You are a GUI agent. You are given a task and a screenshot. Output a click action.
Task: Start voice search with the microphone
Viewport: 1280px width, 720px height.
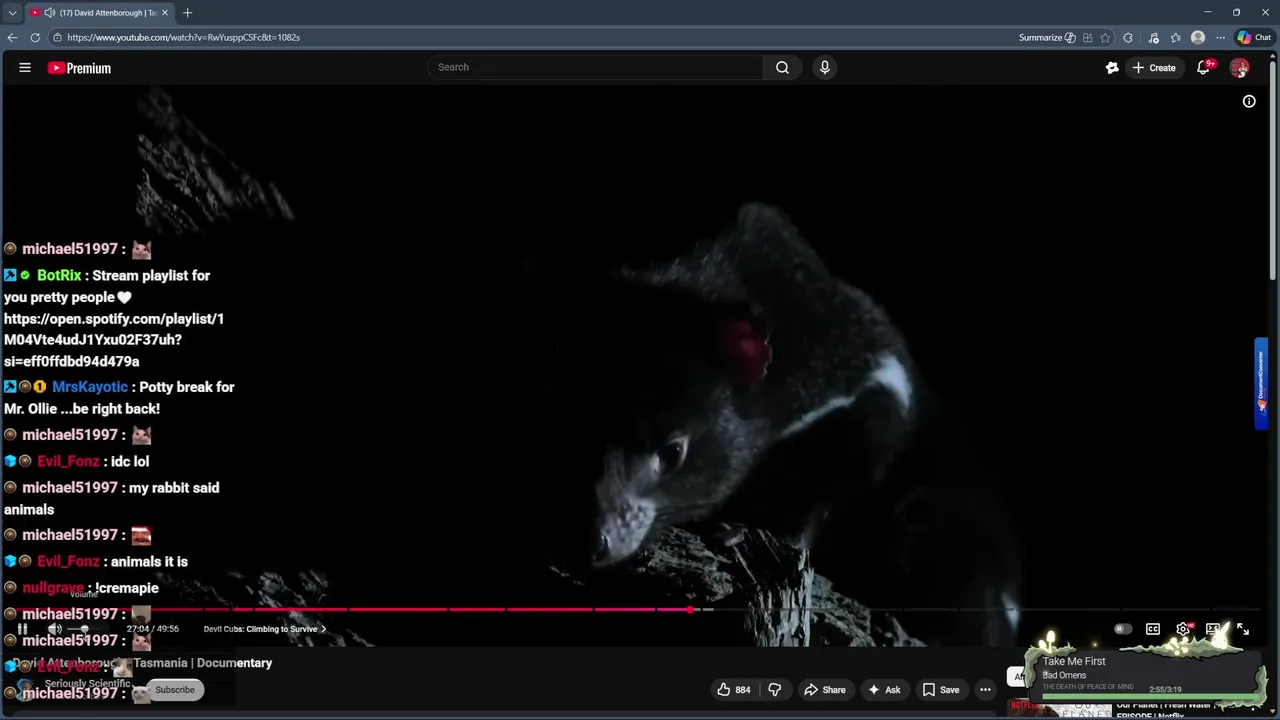(x=824, y=67)
